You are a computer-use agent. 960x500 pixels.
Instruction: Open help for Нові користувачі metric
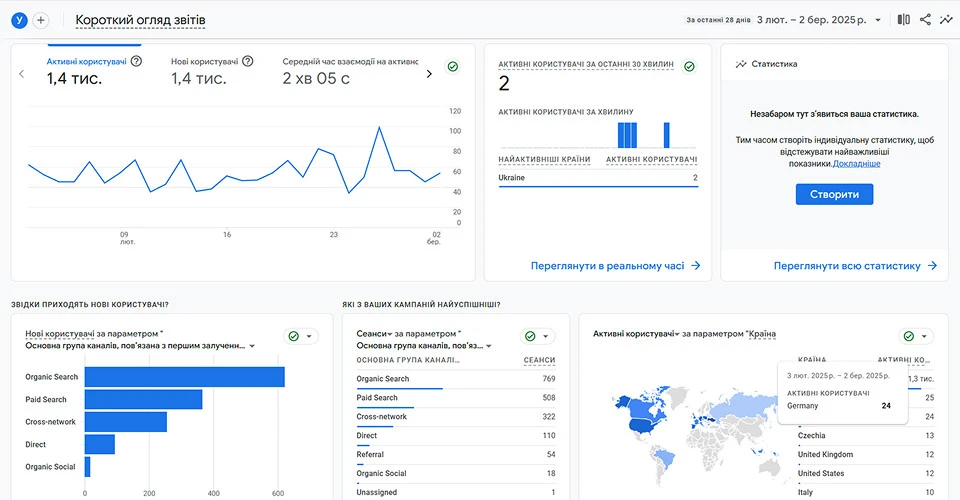pyautogui.click(x=247, y=61)
